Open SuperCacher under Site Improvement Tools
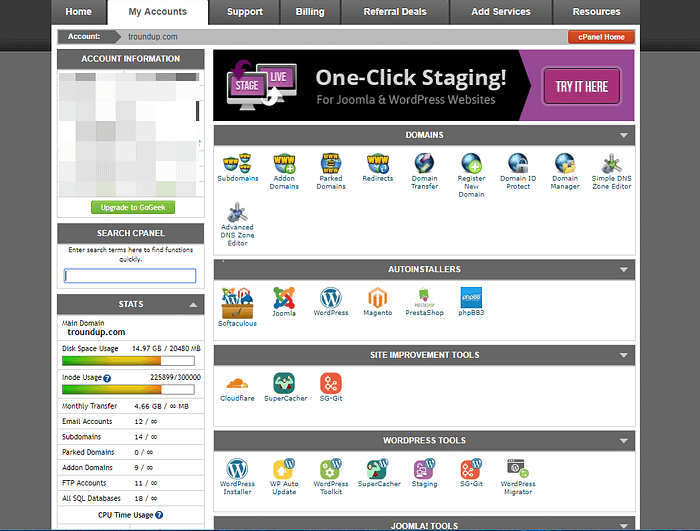 285,387
